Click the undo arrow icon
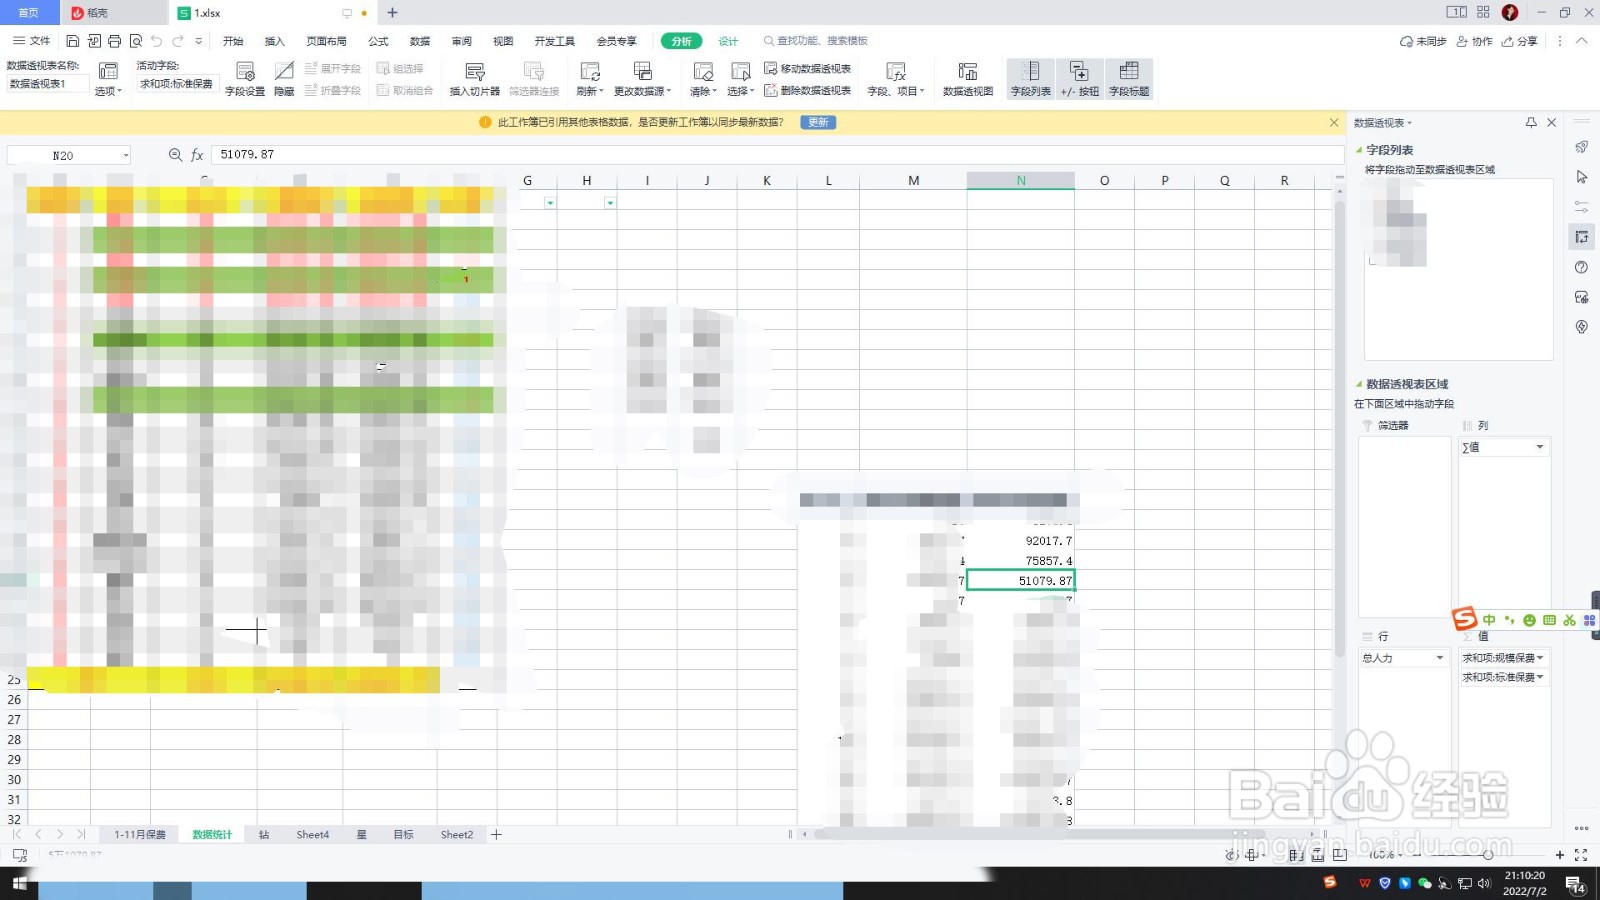The width and height of the screenshot is (1600, 900). [156, 41]
